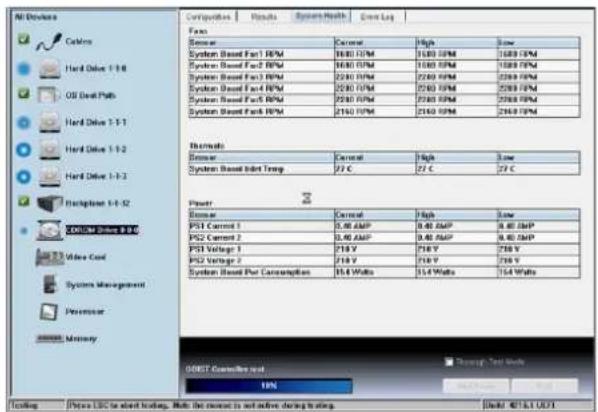Switch to the Results tab

tap(264, 17)
